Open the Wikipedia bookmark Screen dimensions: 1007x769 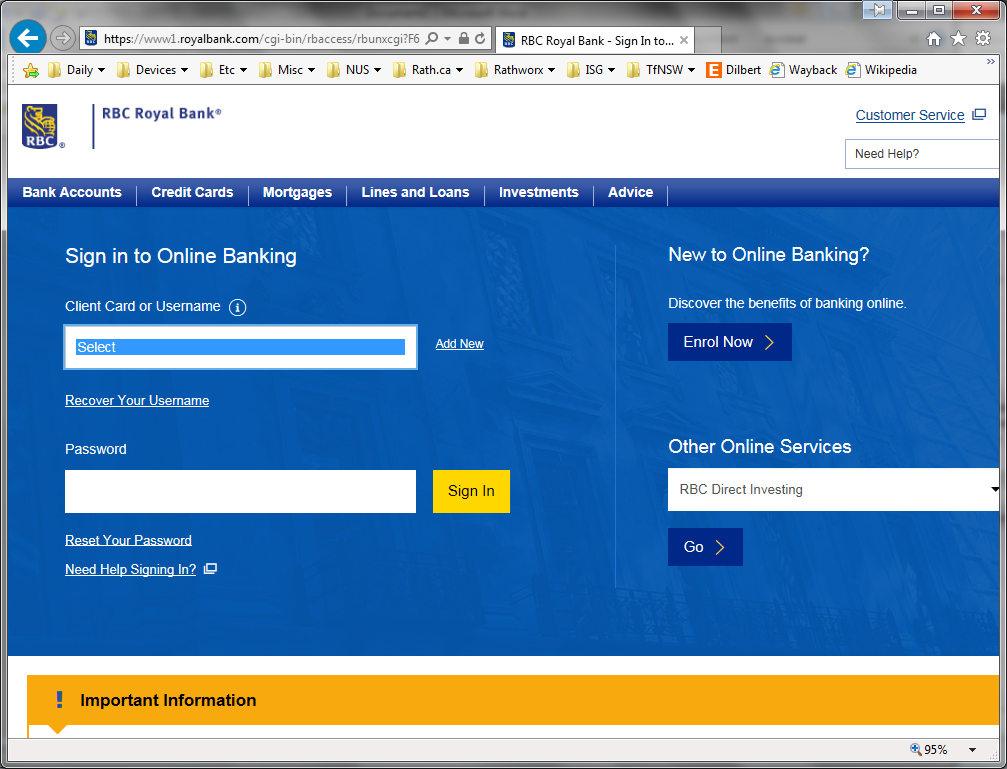(881, 70)
